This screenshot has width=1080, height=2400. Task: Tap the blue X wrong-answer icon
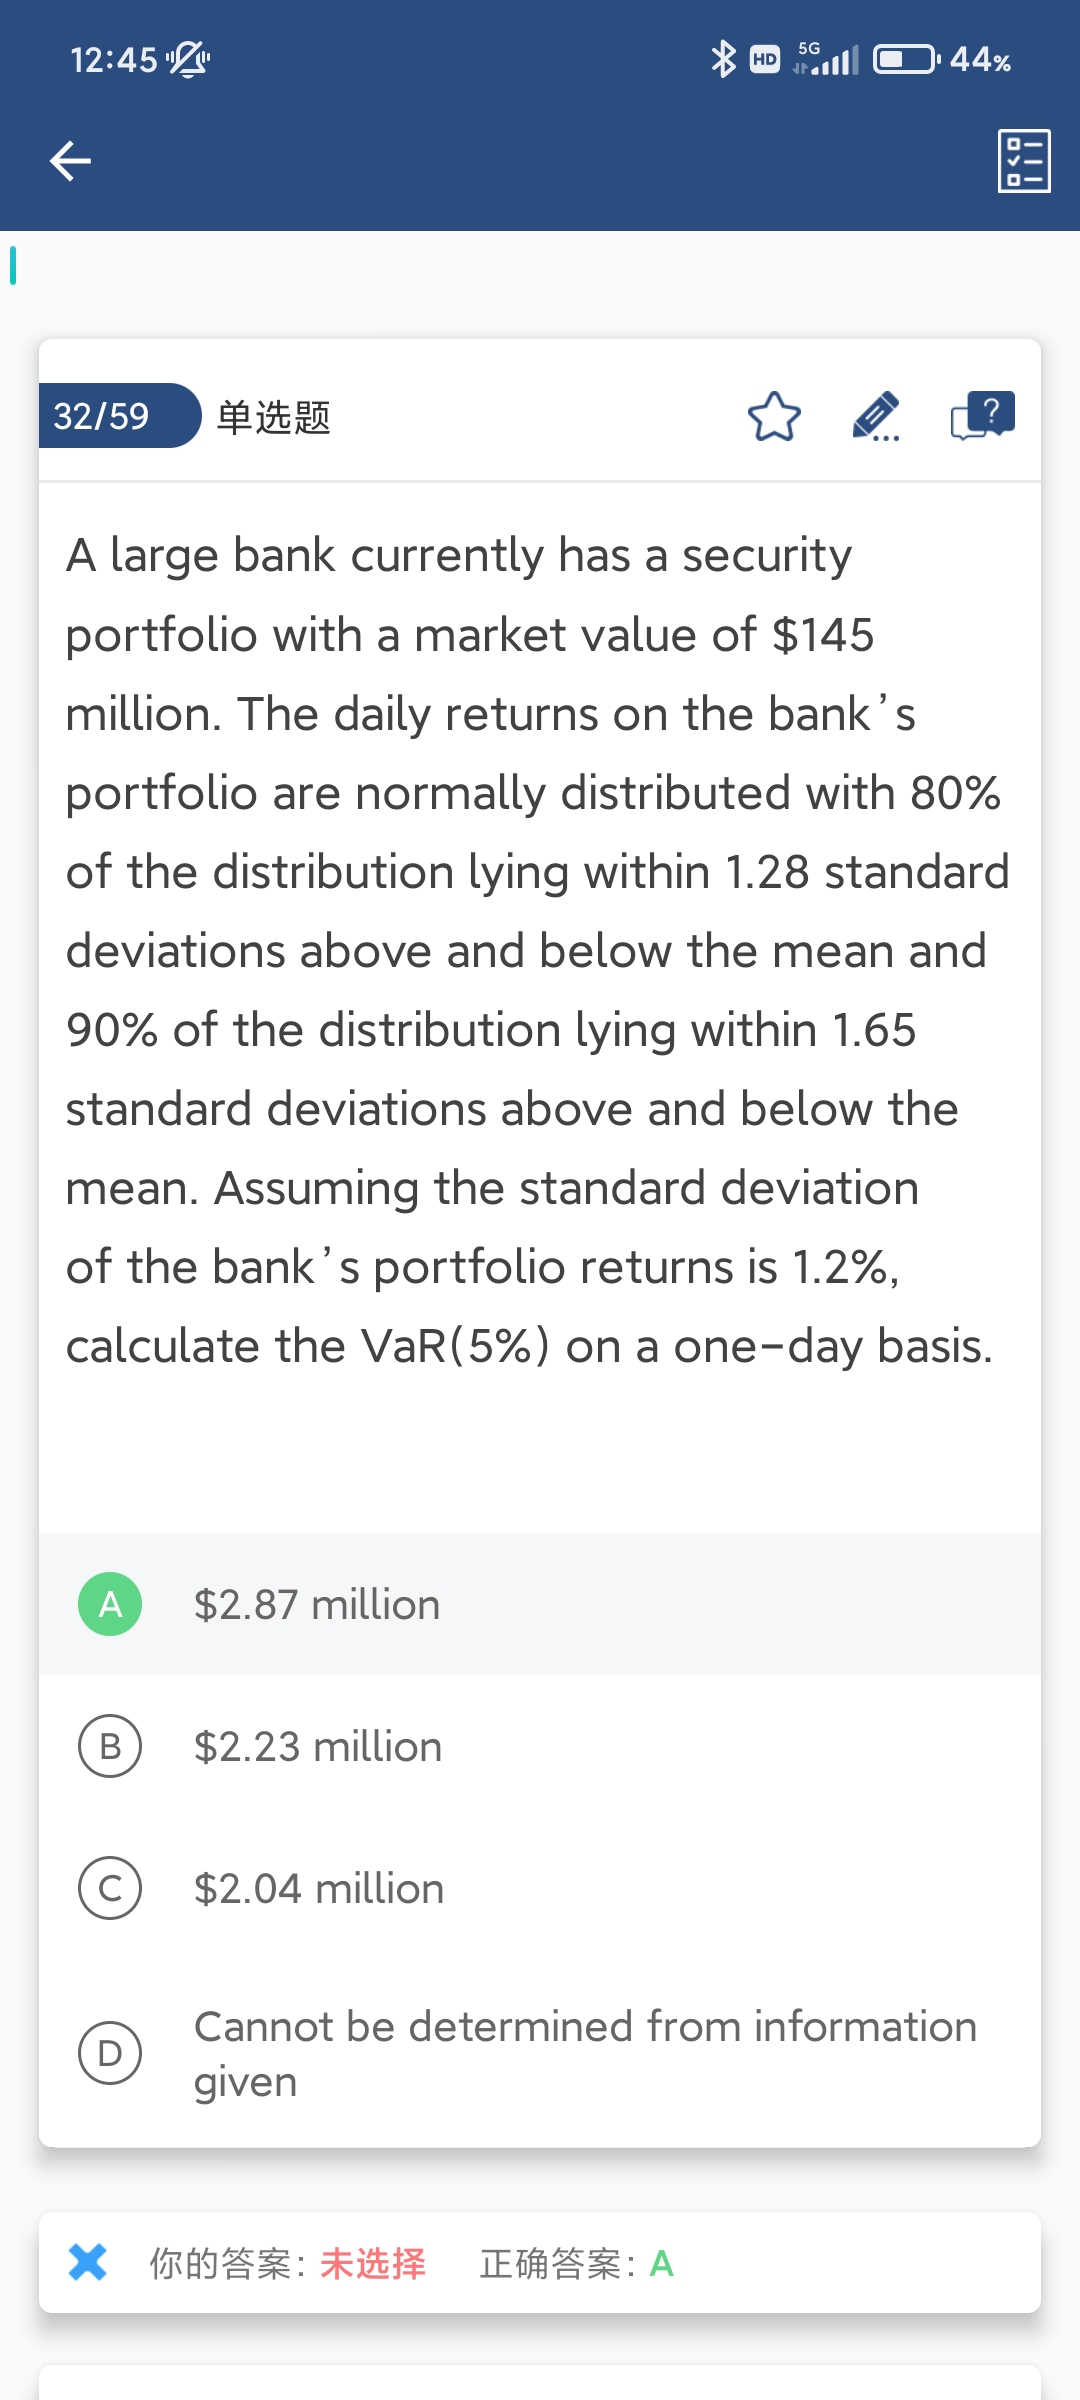tap(88, 2262)
